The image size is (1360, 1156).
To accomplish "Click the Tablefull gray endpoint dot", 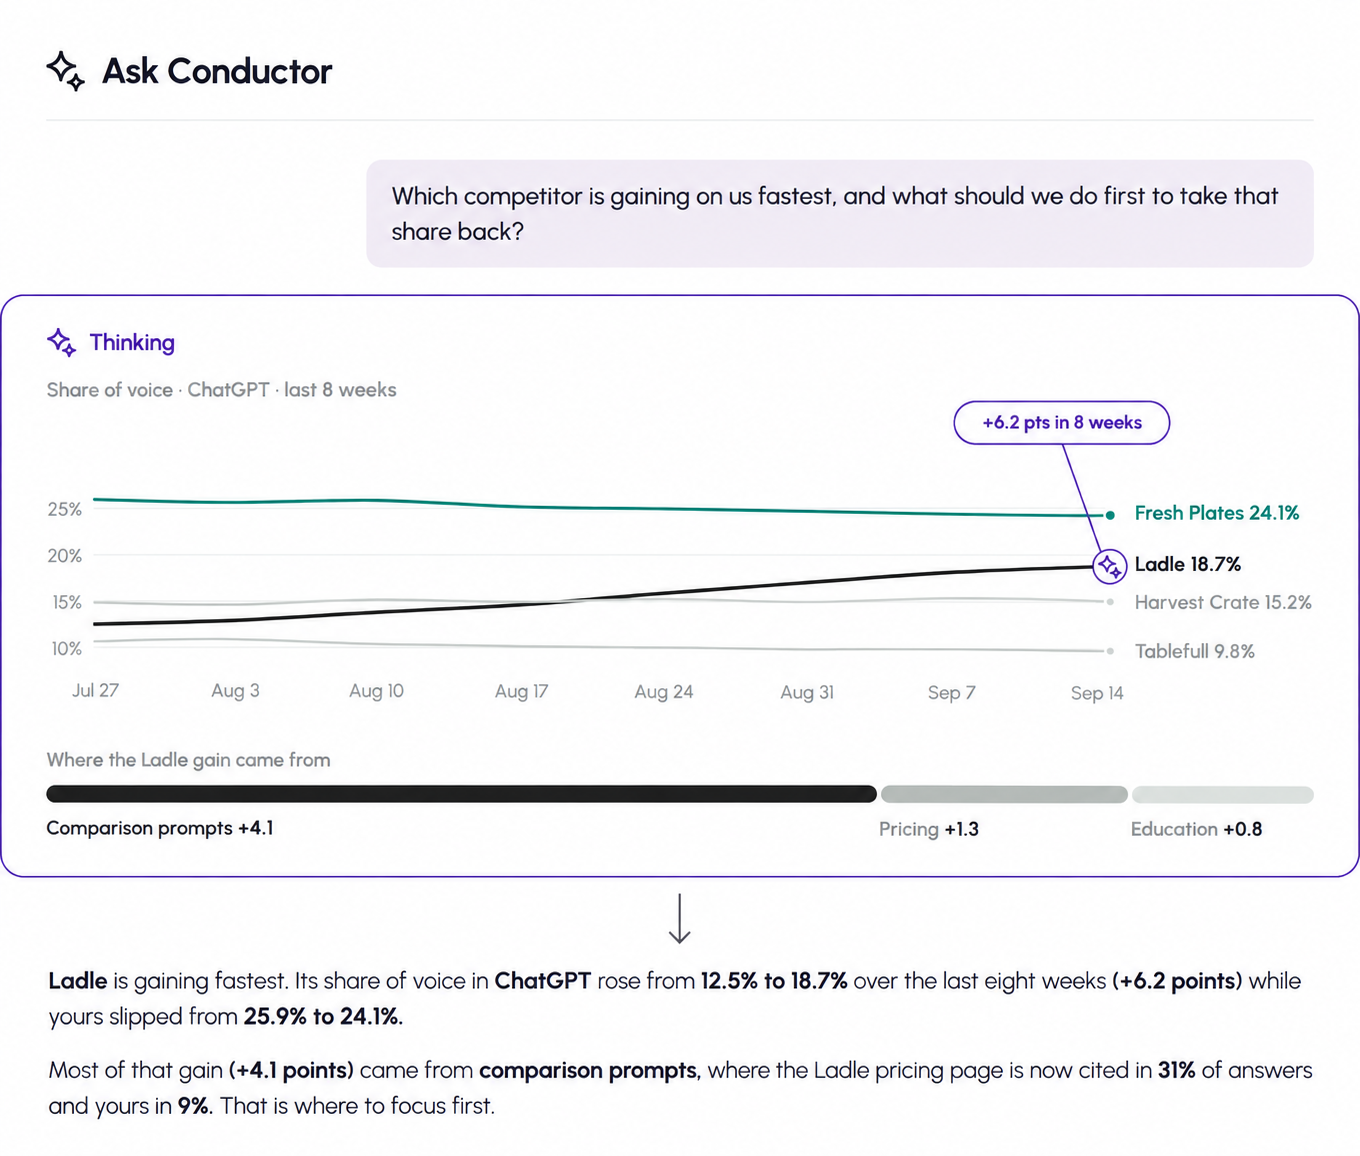I will [1110, 651].
